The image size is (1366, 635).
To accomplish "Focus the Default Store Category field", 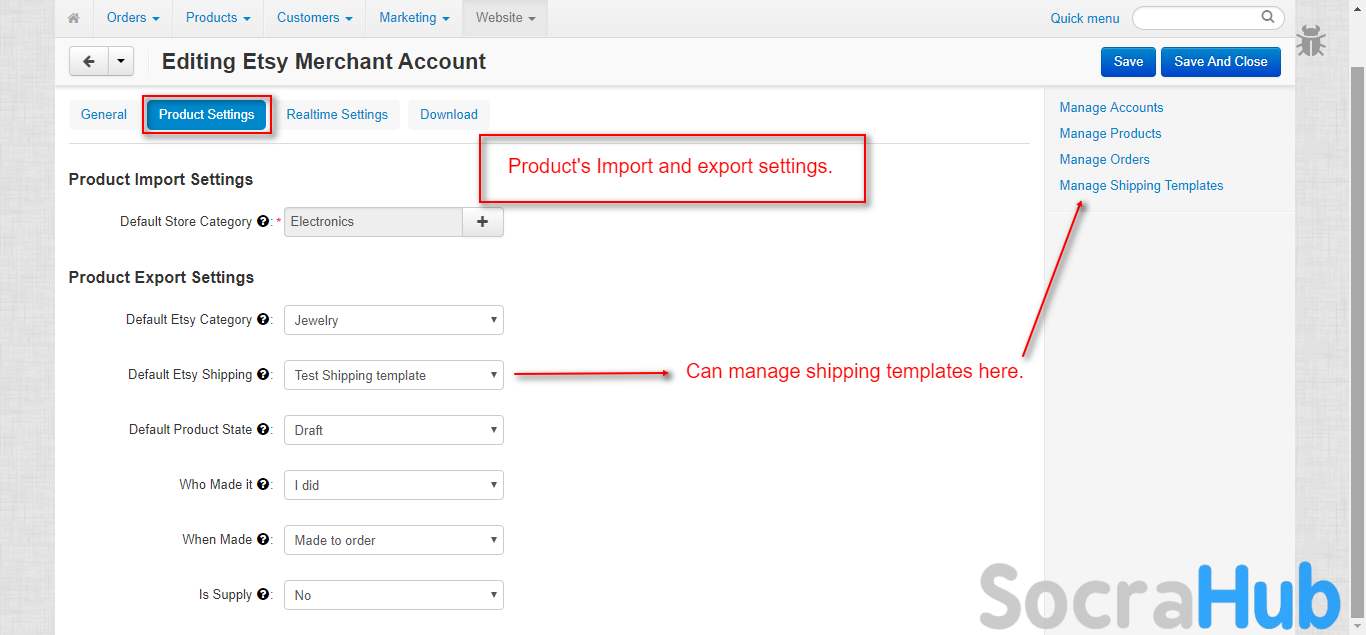I will (373, 222).
